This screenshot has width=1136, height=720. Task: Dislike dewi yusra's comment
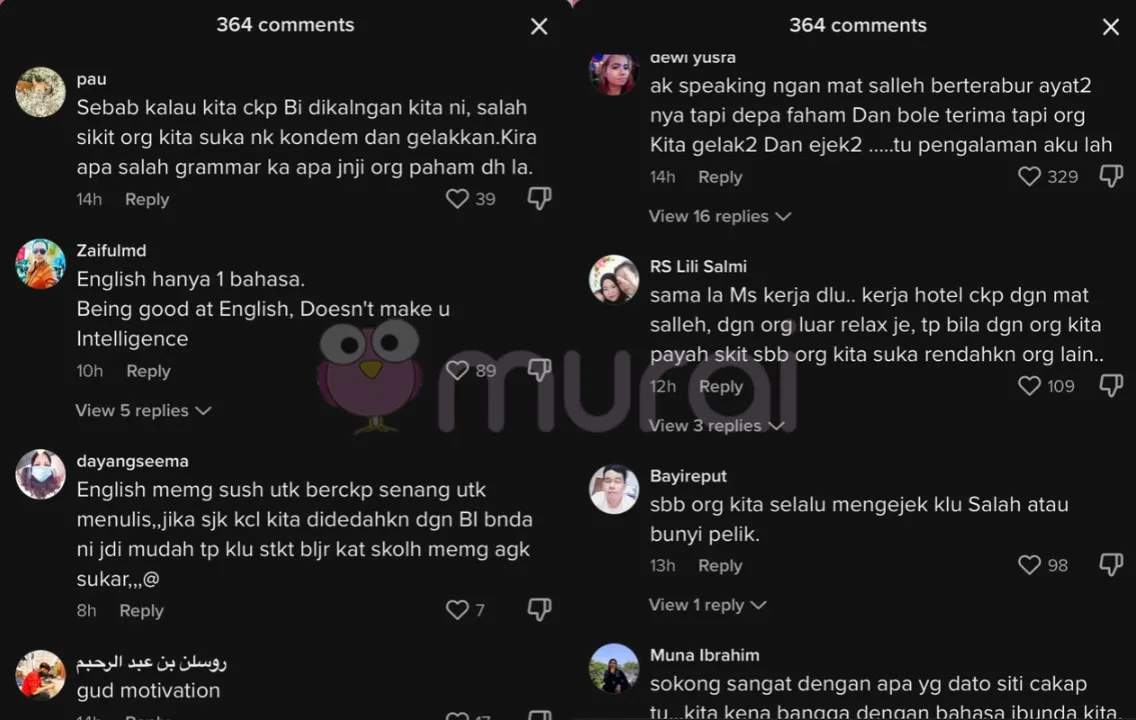(1111, 176)
